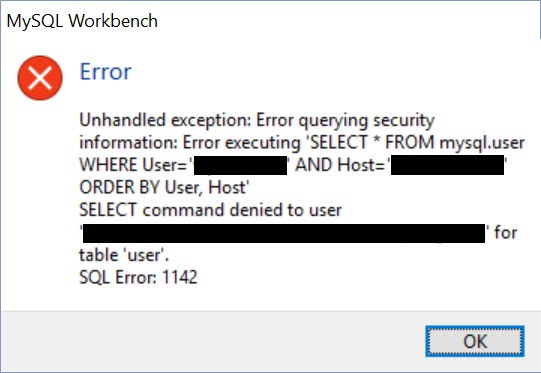Click the red error X icon
The height and width of the screenshot is (373, 541).
40,78
